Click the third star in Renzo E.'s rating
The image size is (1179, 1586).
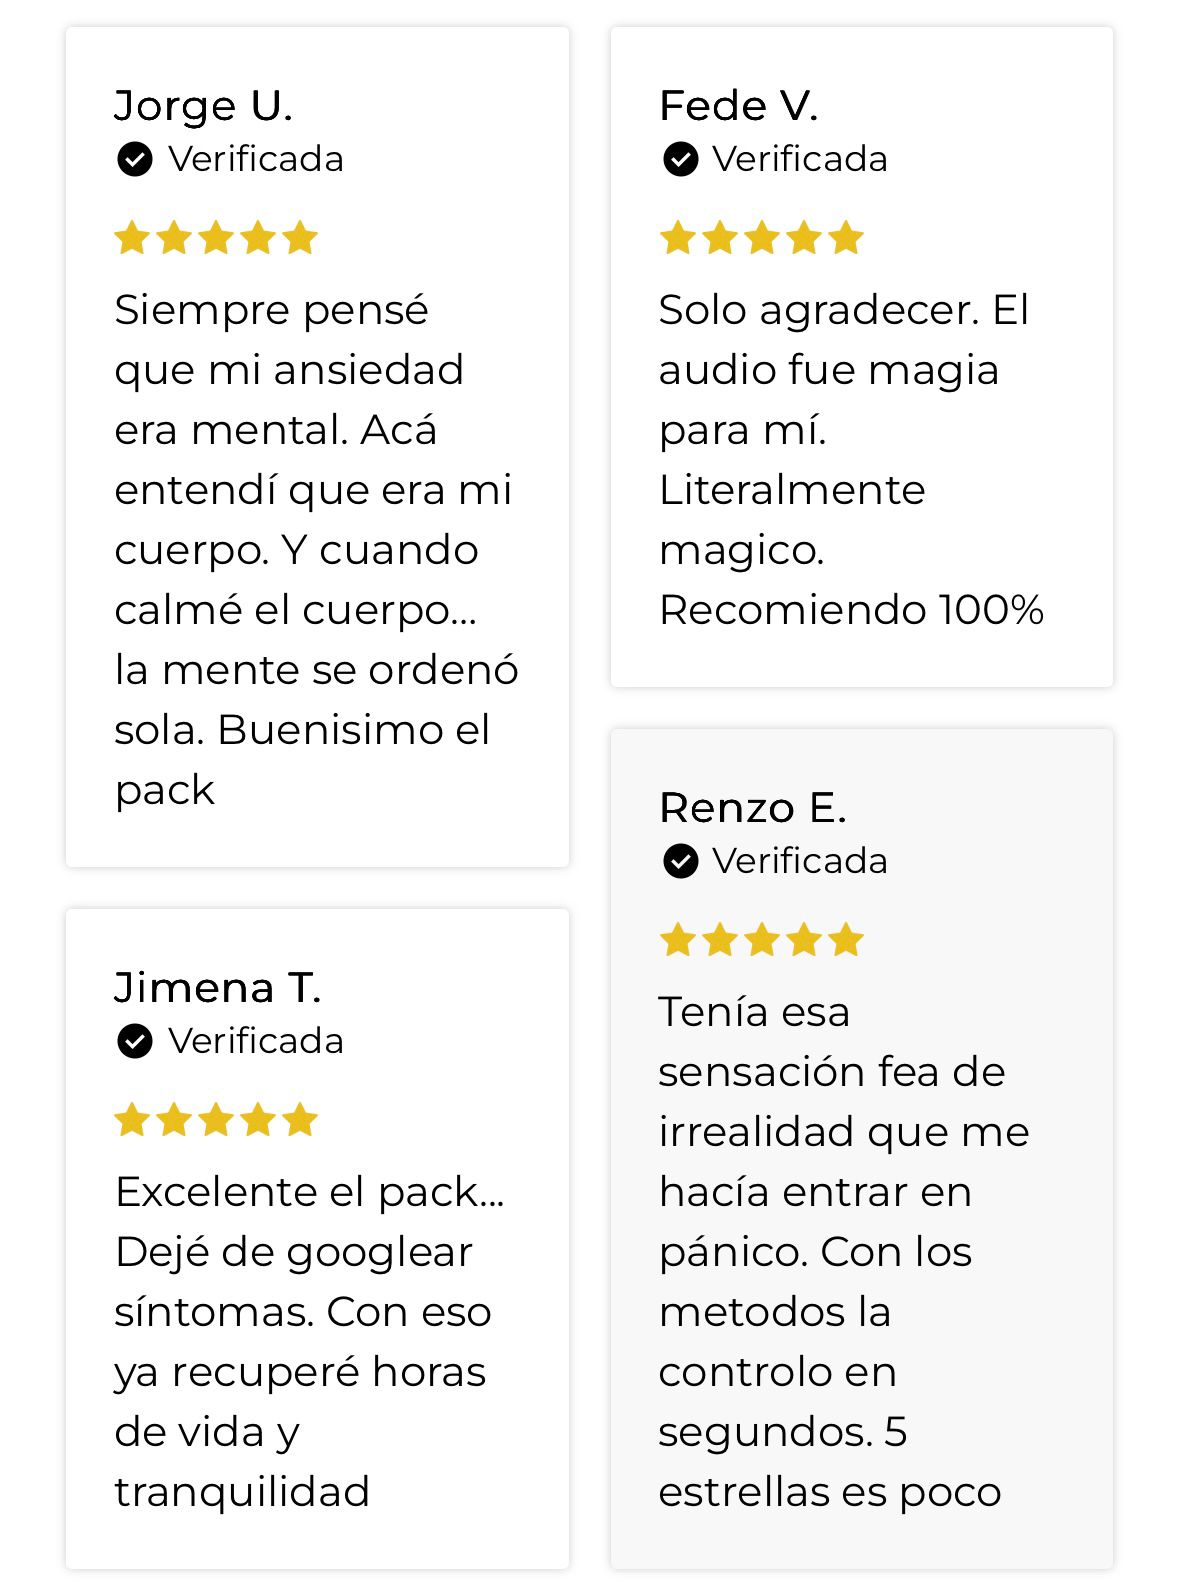tap(762, 941)
